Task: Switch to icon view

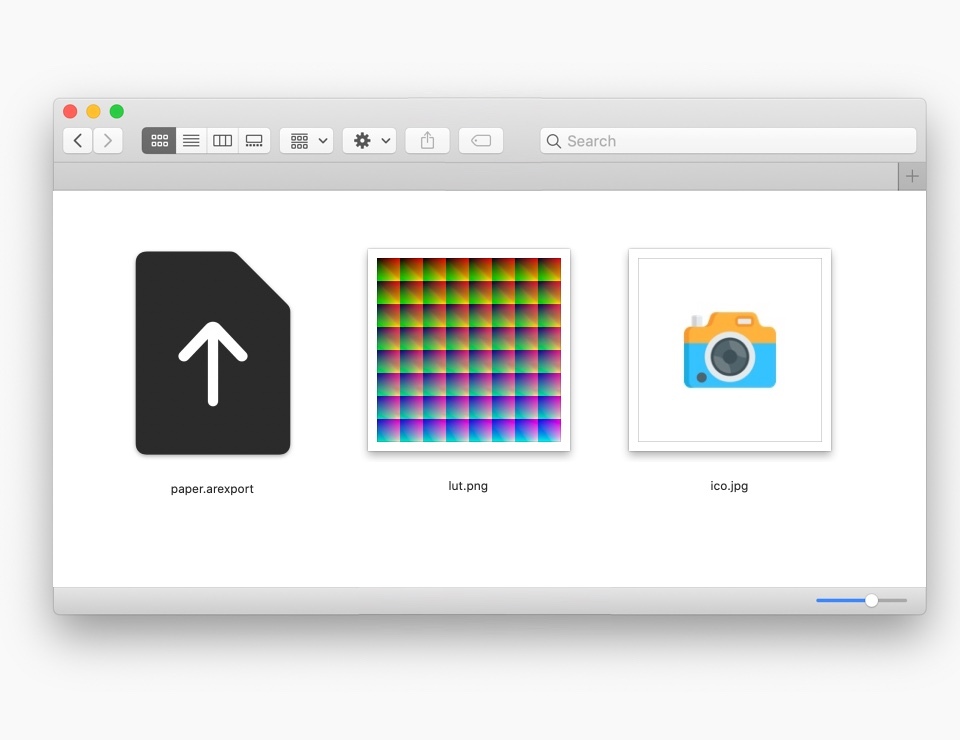Action: pyautogui.click(x=159, y=141)
